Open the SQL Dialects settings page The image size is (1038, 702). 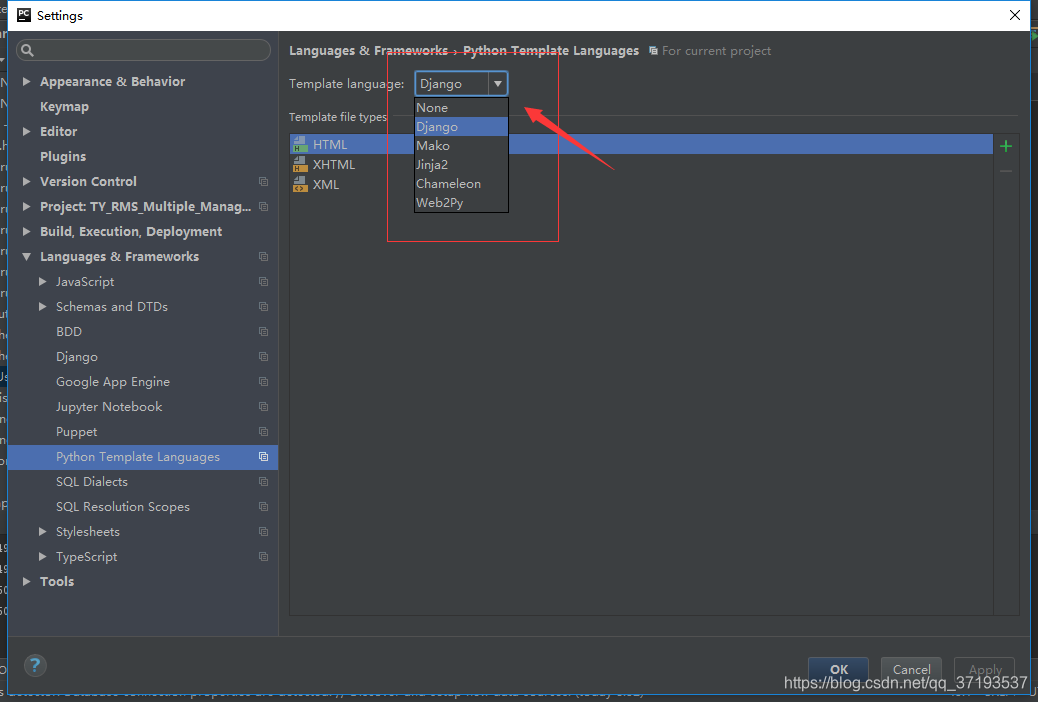pos(91,481)
